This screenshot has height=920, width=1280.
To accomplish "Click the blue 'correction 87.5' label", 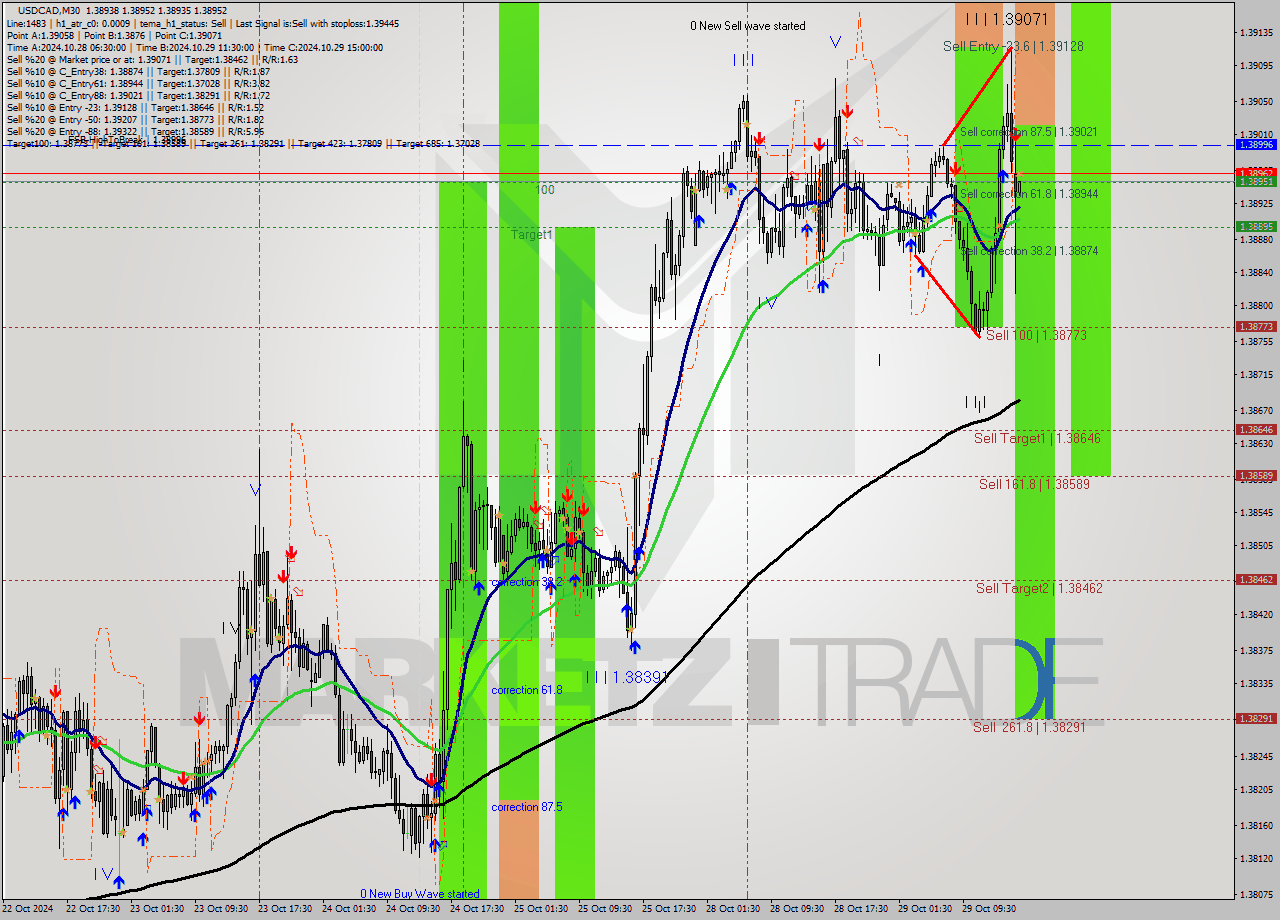I will click(527, 807).
